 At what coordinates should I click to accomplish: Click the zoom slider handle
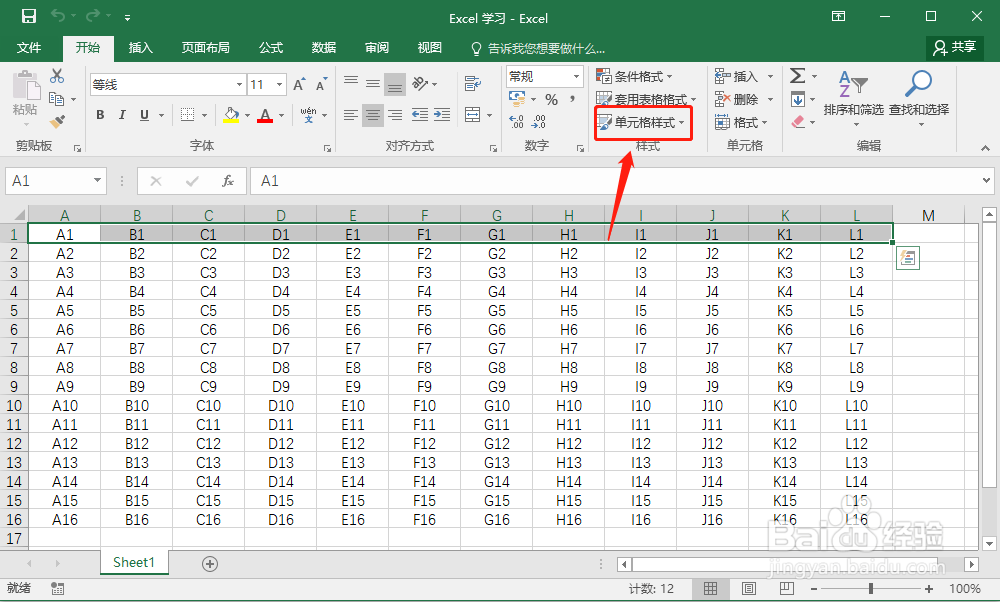tap(871, 589)
